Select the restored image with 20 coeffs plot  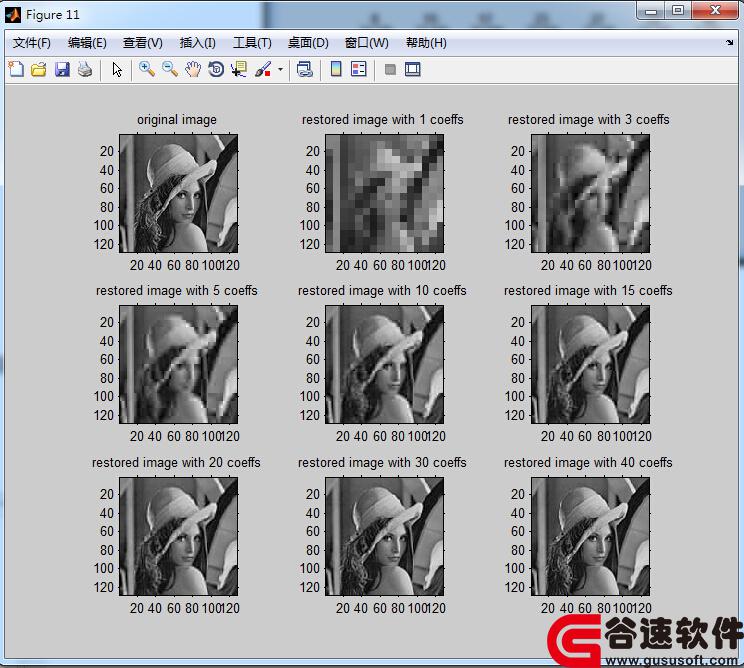click(178, 536)
